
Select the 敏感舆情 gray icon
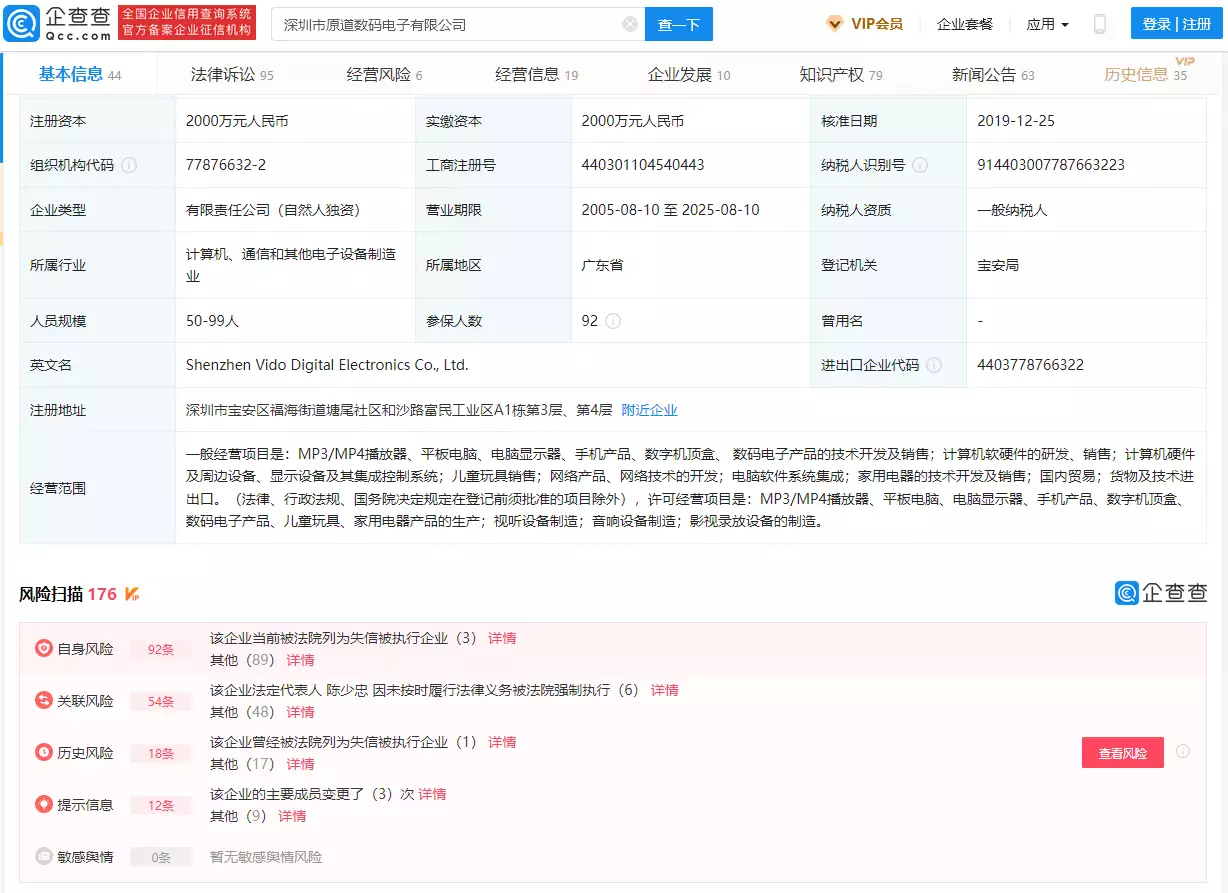coord(44,857)
